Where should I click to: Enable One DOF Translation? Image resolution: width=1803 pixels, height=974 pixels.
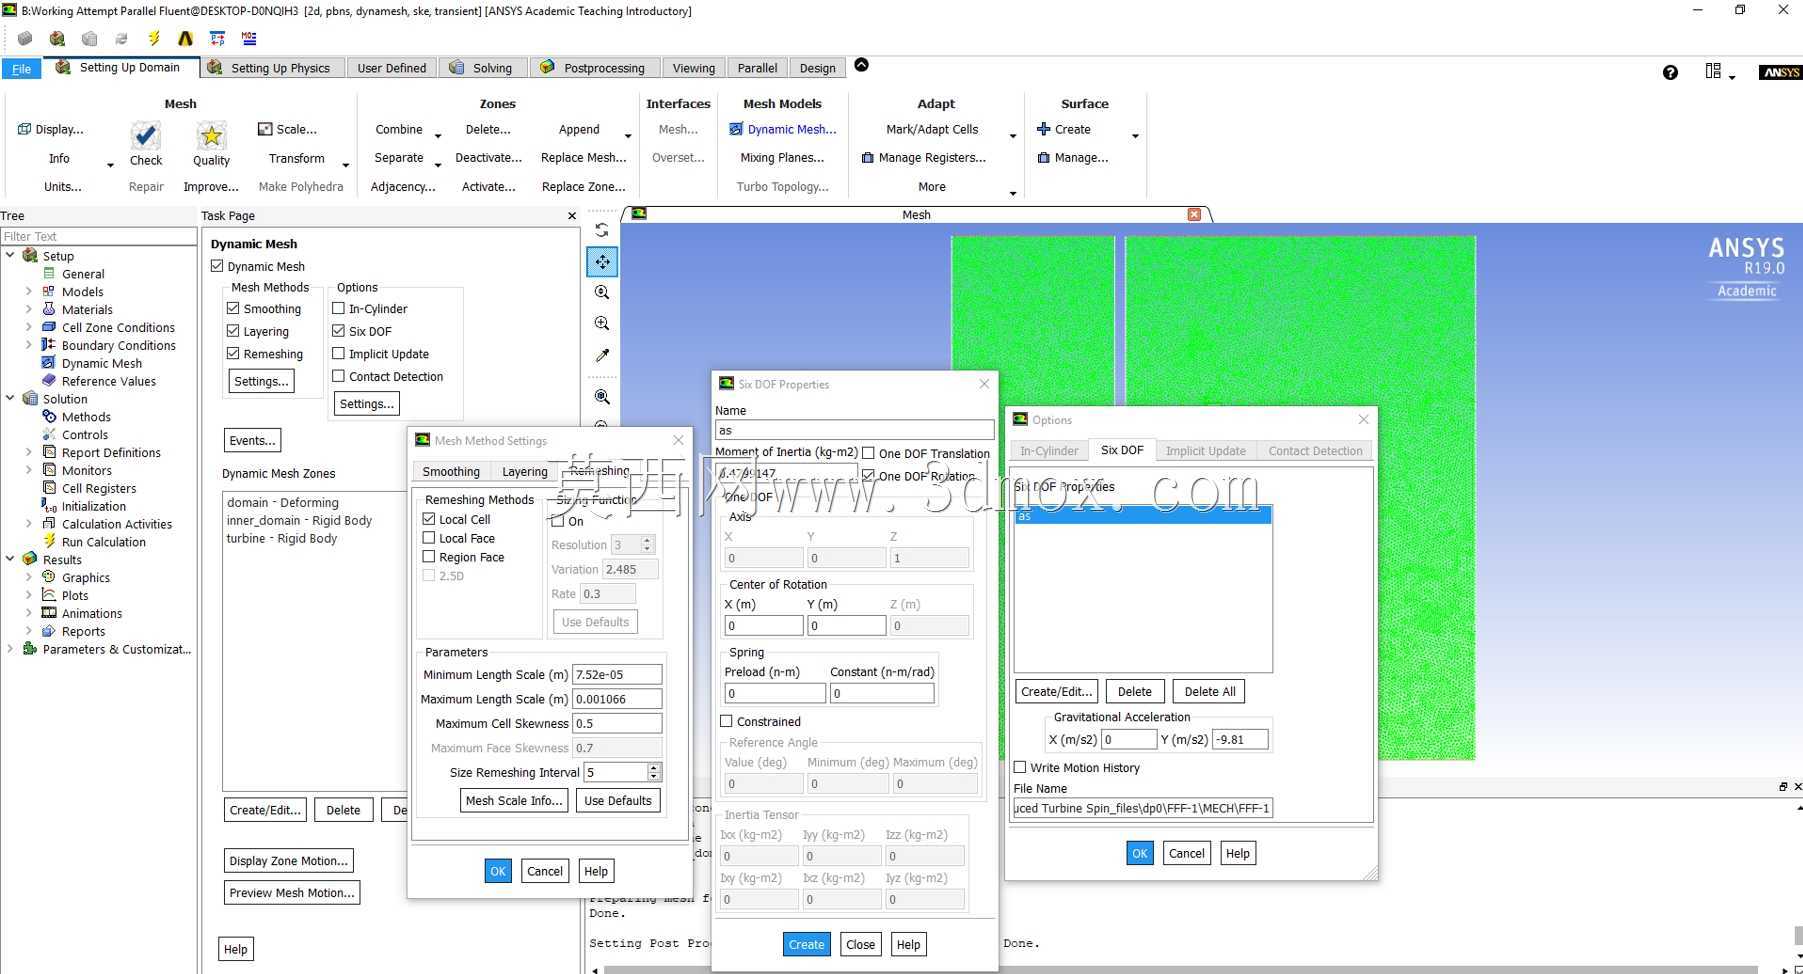[868, 453]
